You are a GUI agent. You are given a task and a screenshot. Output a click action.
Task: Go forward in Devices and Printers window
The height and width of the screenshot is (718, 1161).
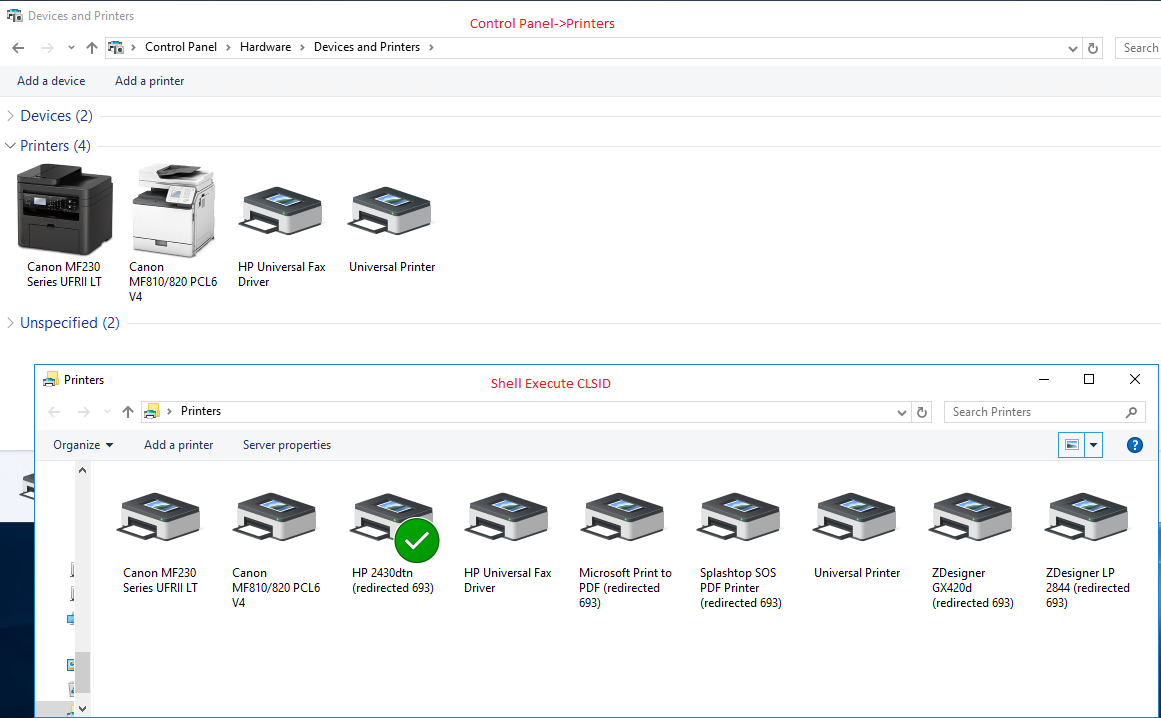pyautogui.click(x=47, y=47)
